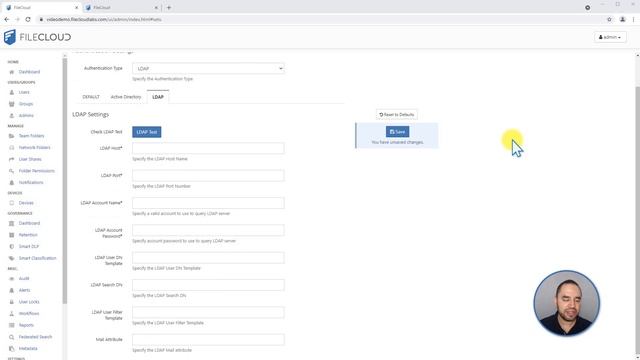
Task: Open Groups using its group icon
Action: pos(11,104)
